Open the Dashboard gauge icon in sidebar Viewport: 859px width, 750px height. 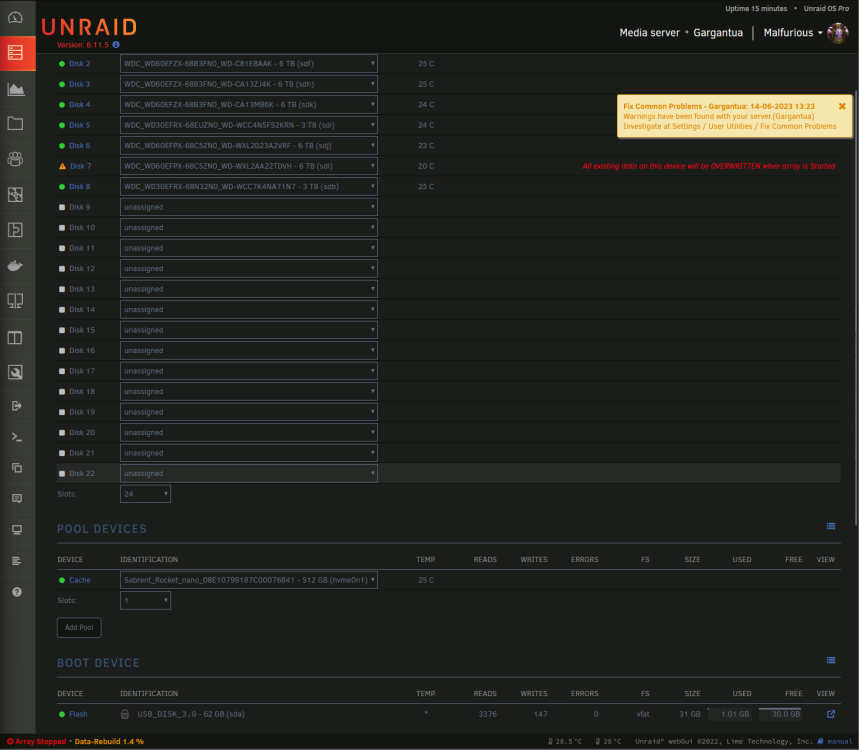15,18
